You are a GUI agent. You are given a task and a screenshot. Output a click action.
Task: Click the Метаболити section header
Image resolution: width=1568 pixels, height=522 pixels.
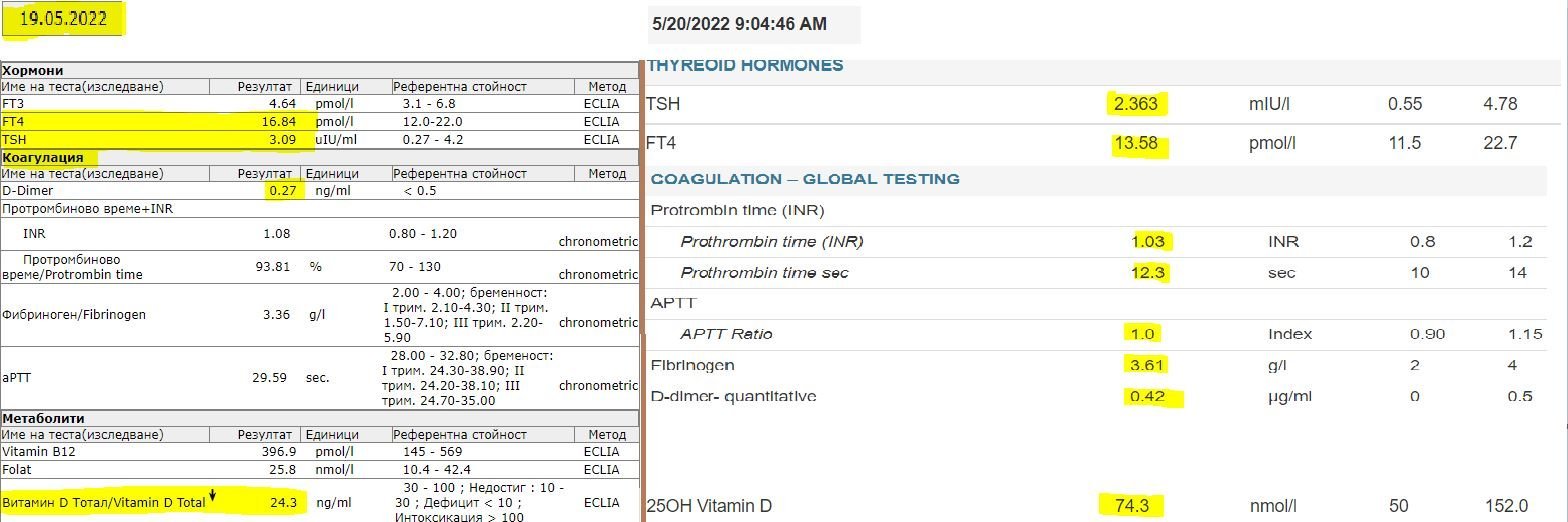(x=43, y=418)
